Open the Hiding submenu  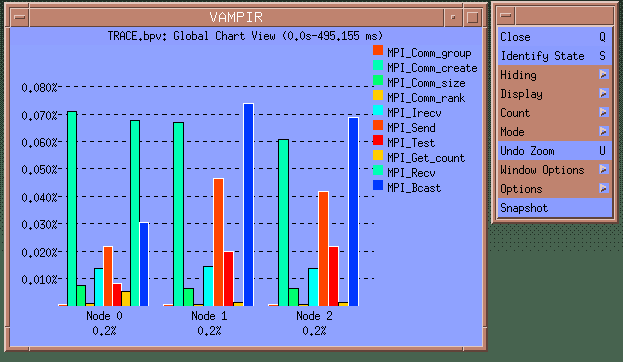555,75
